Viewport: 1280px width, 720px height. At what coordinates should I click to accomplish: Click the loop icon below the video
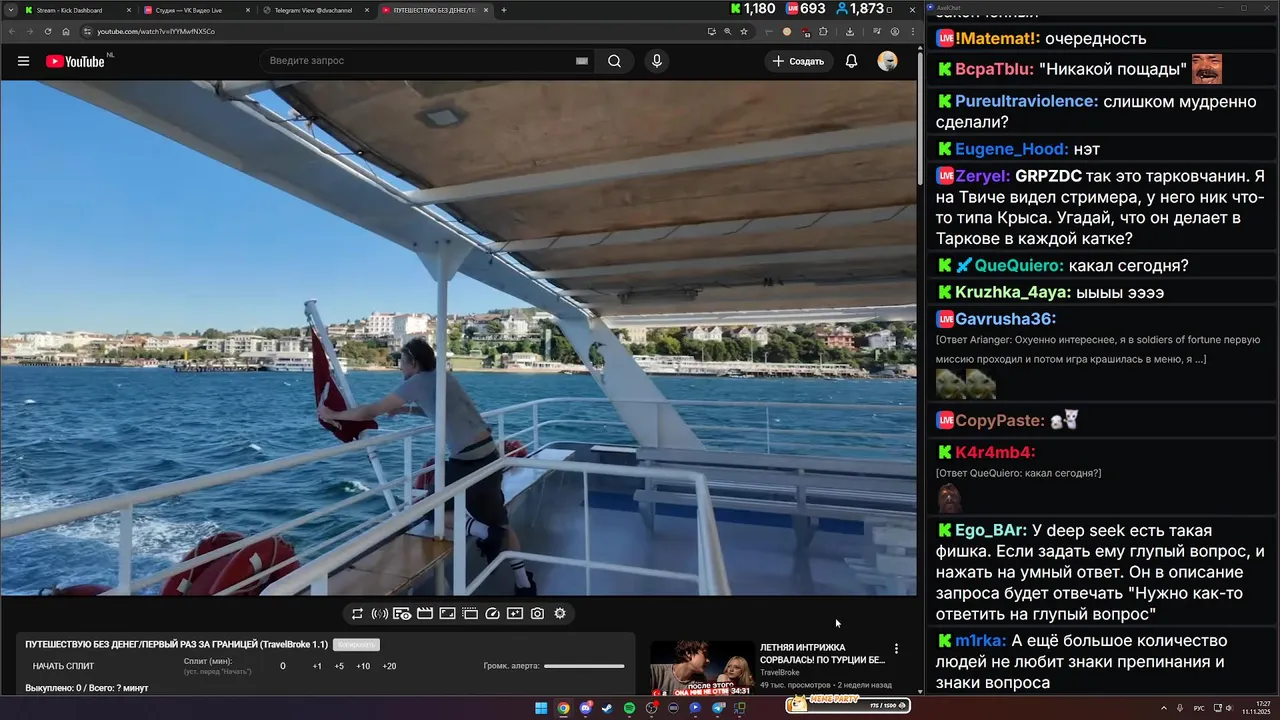[357, 613]
